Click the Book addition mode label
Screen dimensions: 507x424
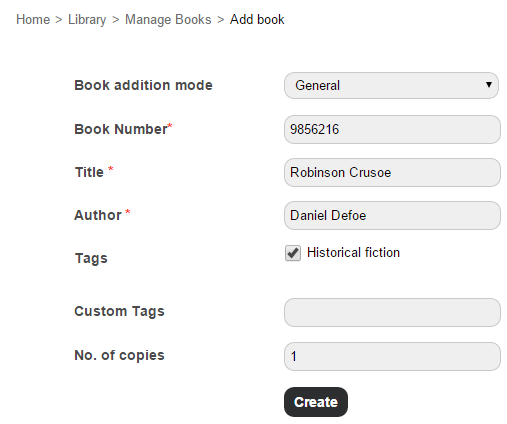[x=143, y=85]
